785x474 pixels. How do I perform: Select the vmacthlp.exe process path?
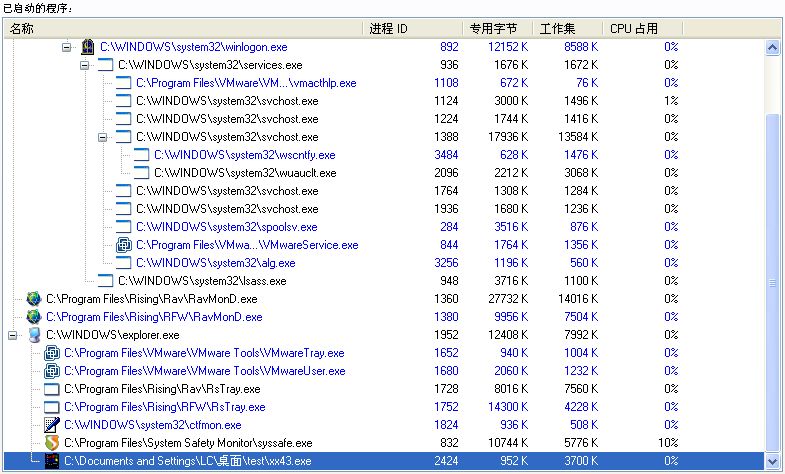click(246, 83)
